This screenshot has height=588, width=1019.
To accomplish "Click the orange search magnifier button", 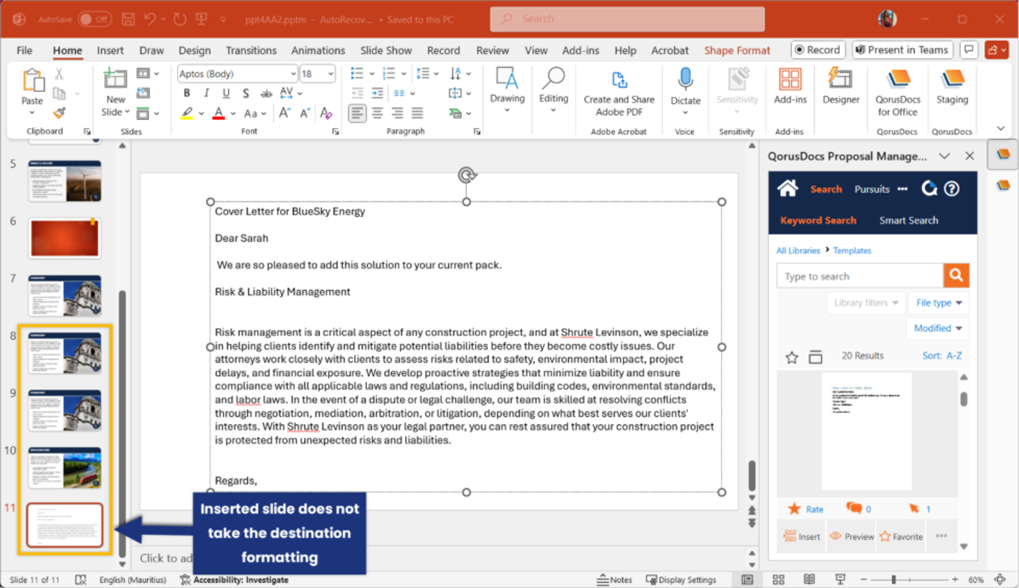I will [x=956, y=276].
